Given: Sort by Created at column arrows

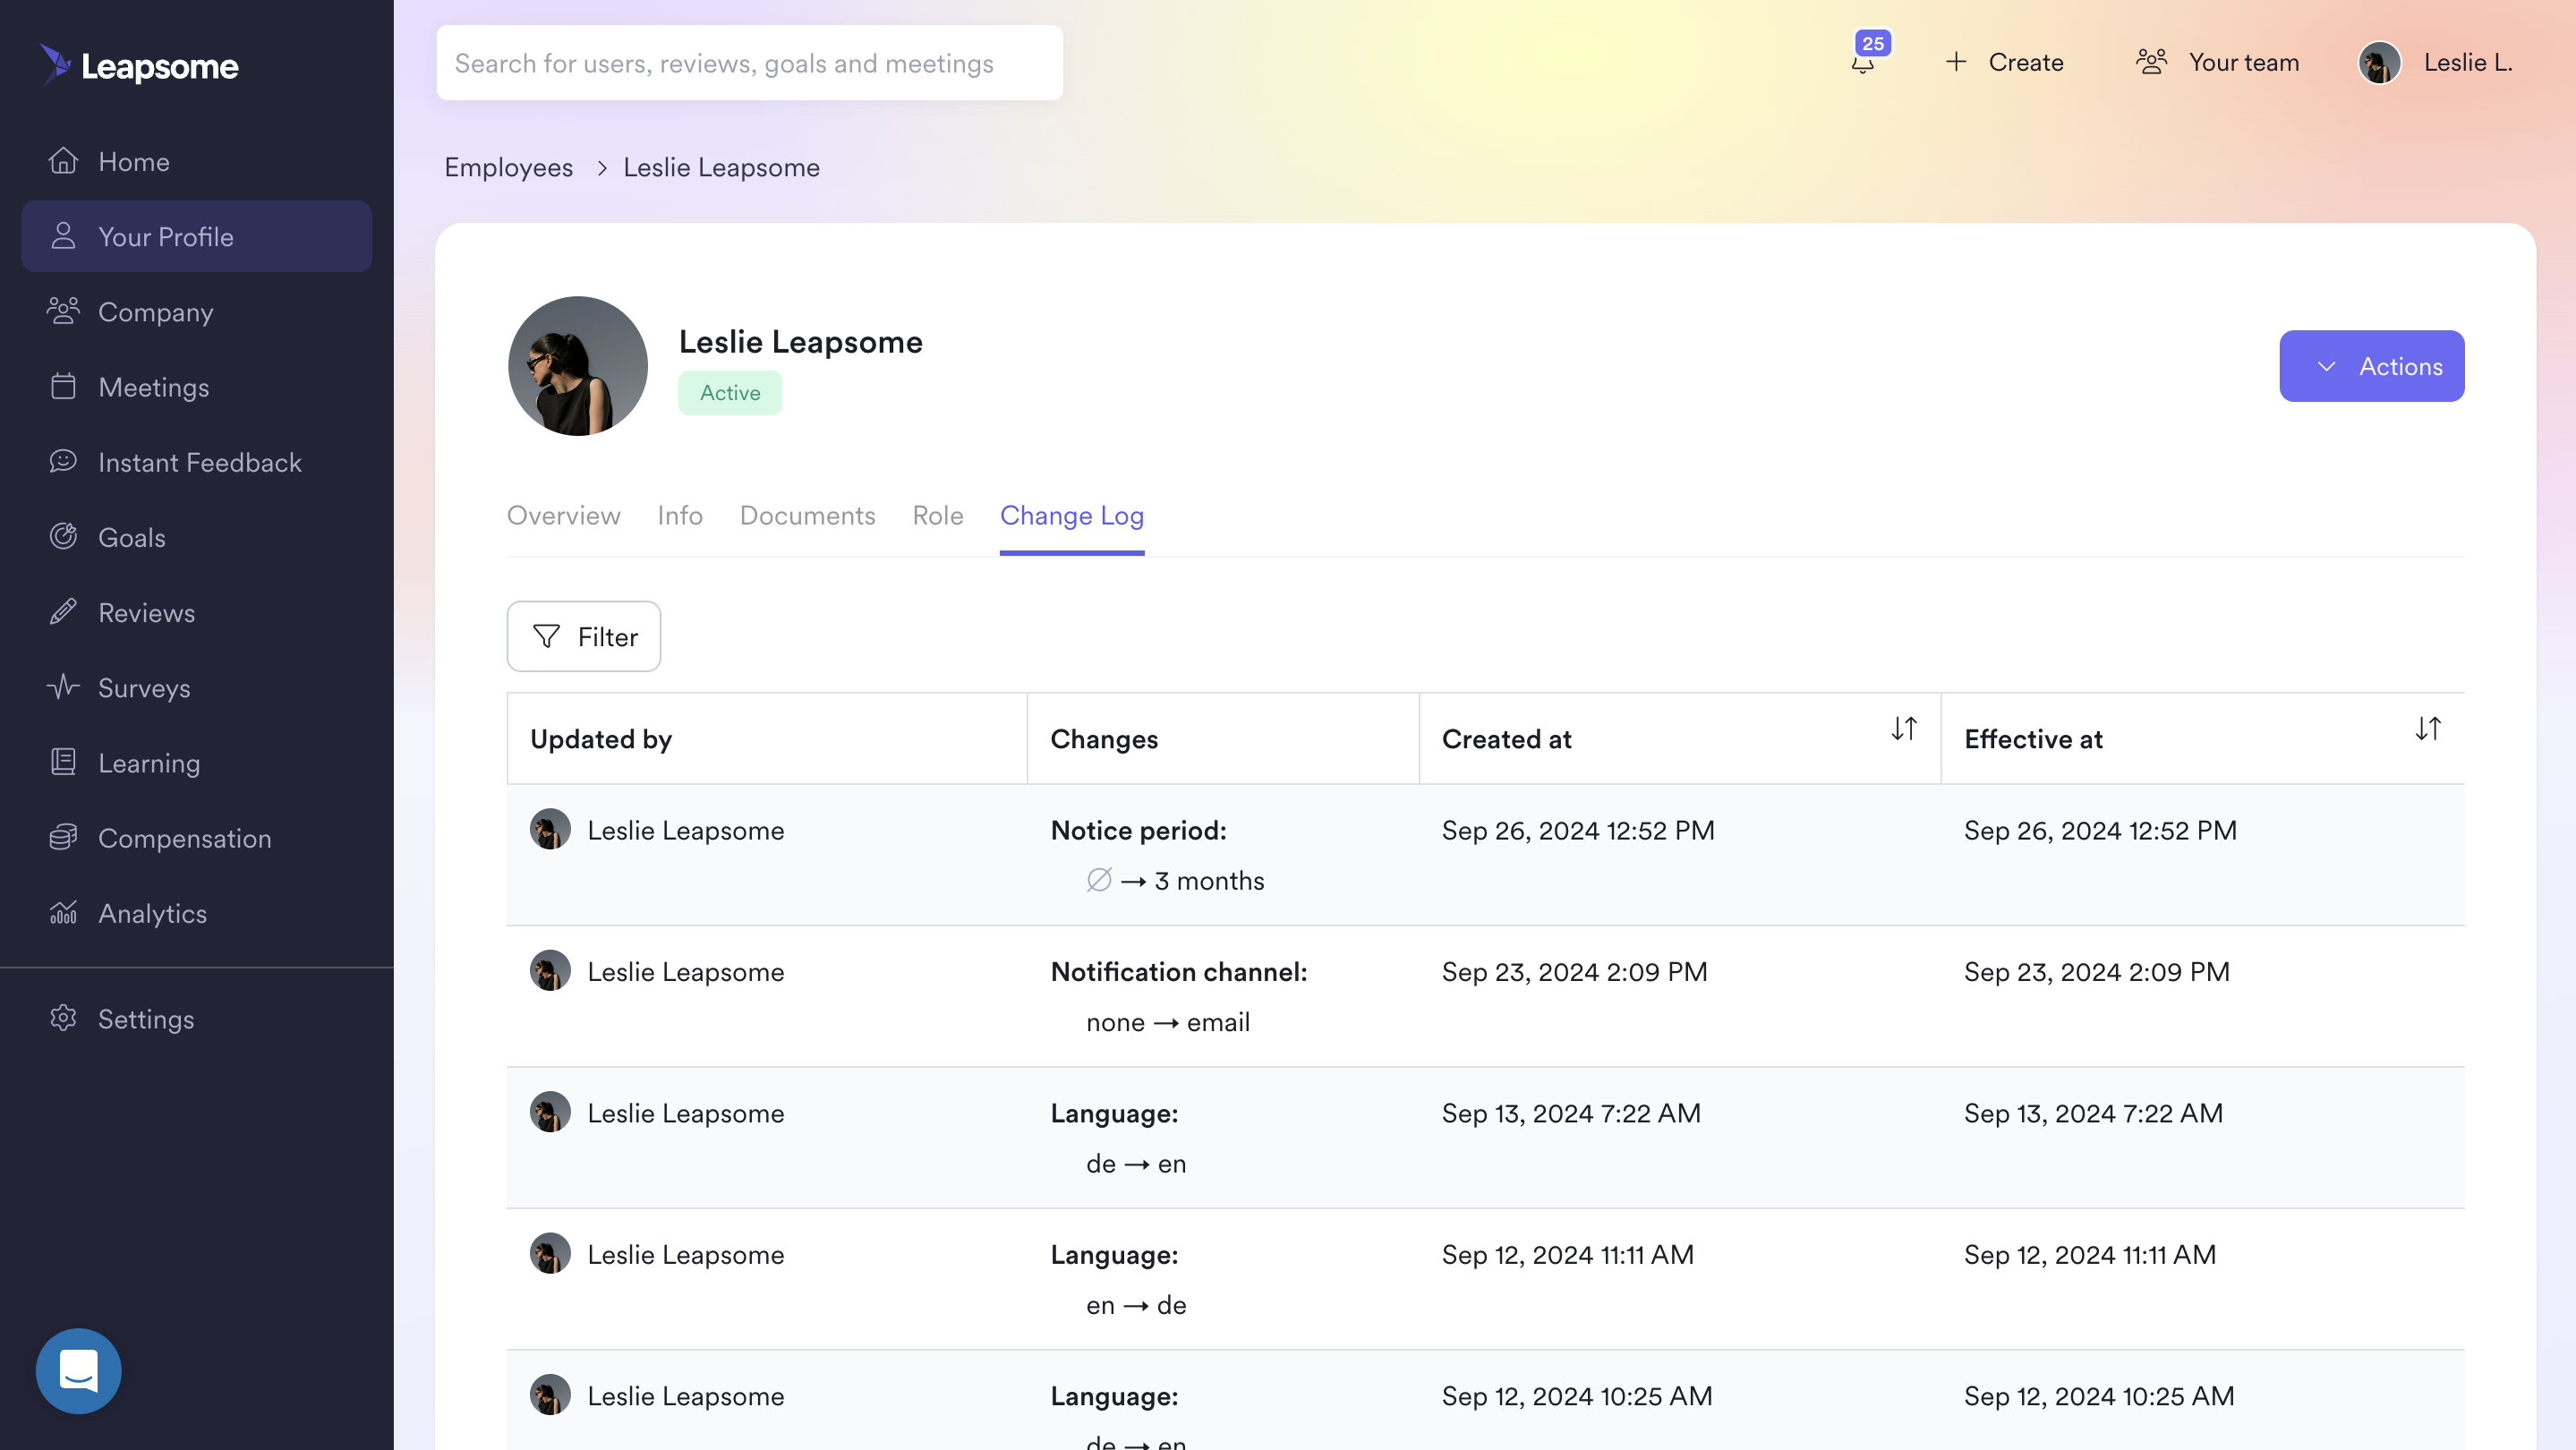Looking at the screenshot, I should click(1904, 728).
